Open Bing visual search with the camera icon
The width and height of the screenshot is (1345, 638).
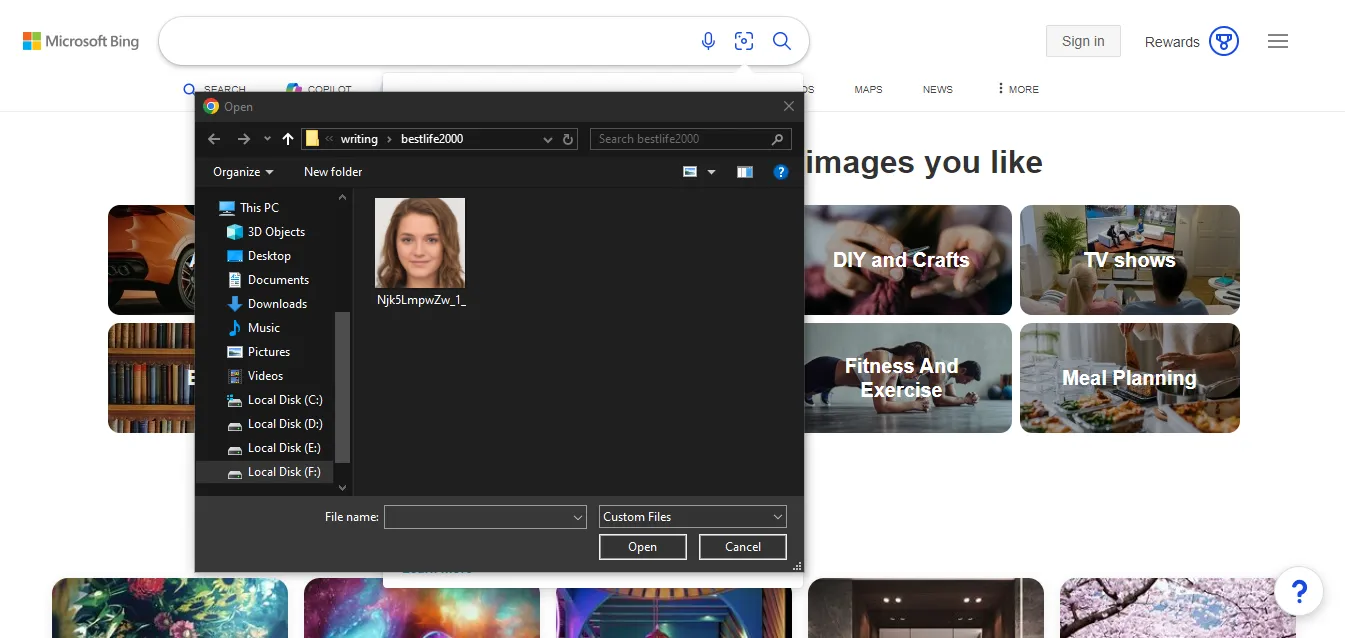click(x=744, y=41)
